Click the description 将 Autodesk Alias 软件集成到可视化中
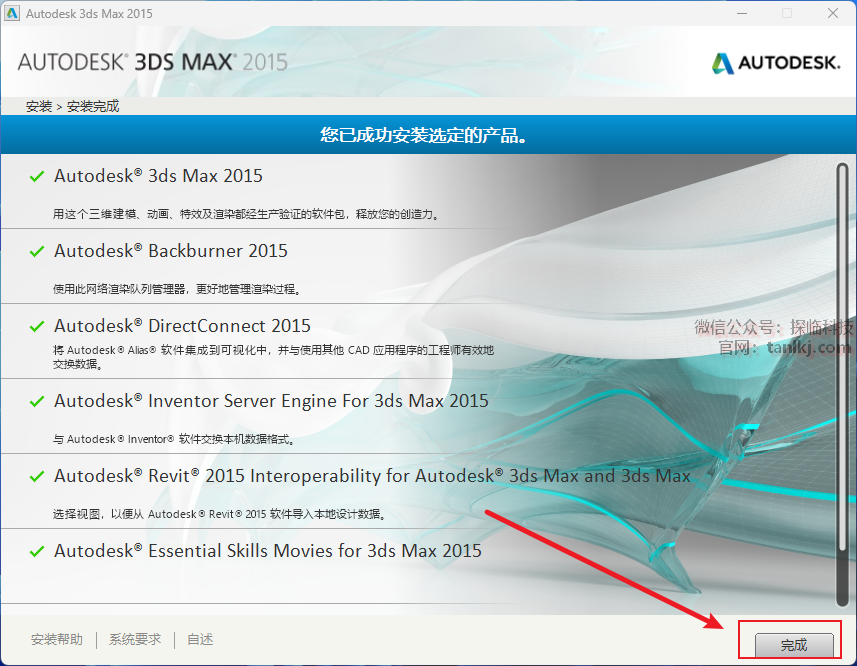857x666 pixels. (x=273, y=357)
